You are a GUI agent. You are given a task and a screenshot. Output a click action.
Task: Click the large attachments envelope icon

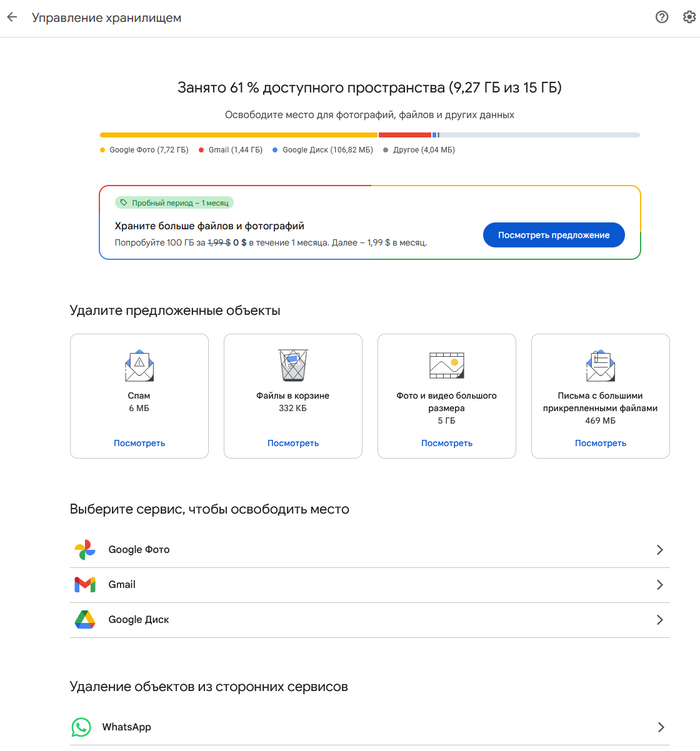click(x=600, y=365)
